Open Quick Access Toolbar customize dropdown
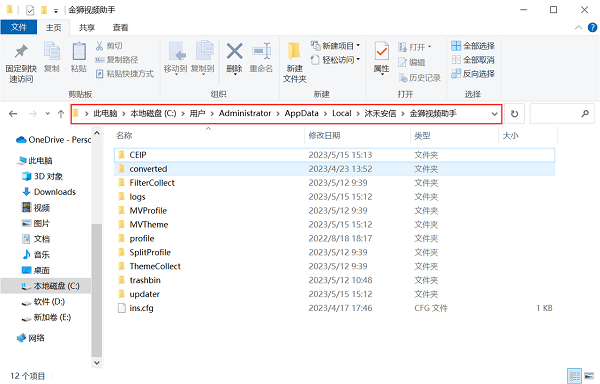This screenshot has height=384, width=600. (x=56, y=11)
